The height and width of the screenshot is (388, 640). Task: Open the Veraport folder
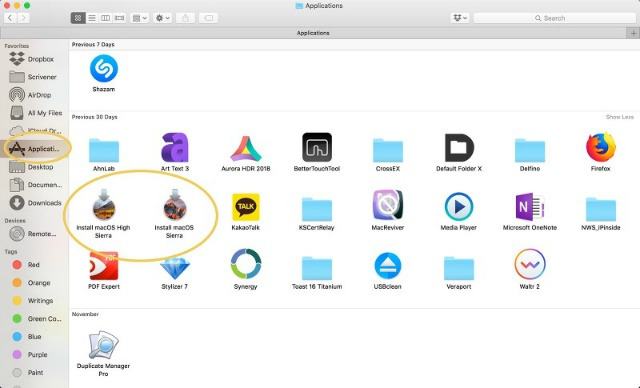click(x=459, y=268)
